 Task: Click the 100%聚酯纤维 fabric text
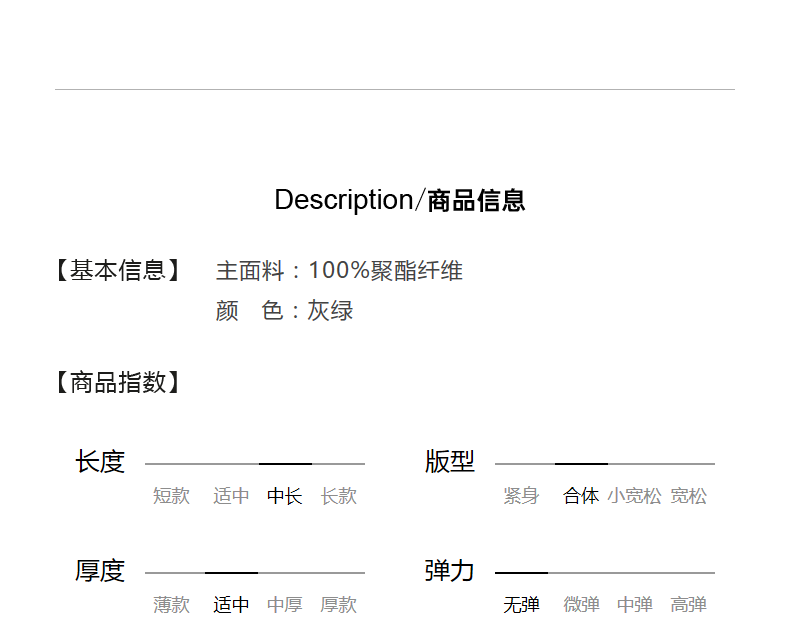(385, 271)
